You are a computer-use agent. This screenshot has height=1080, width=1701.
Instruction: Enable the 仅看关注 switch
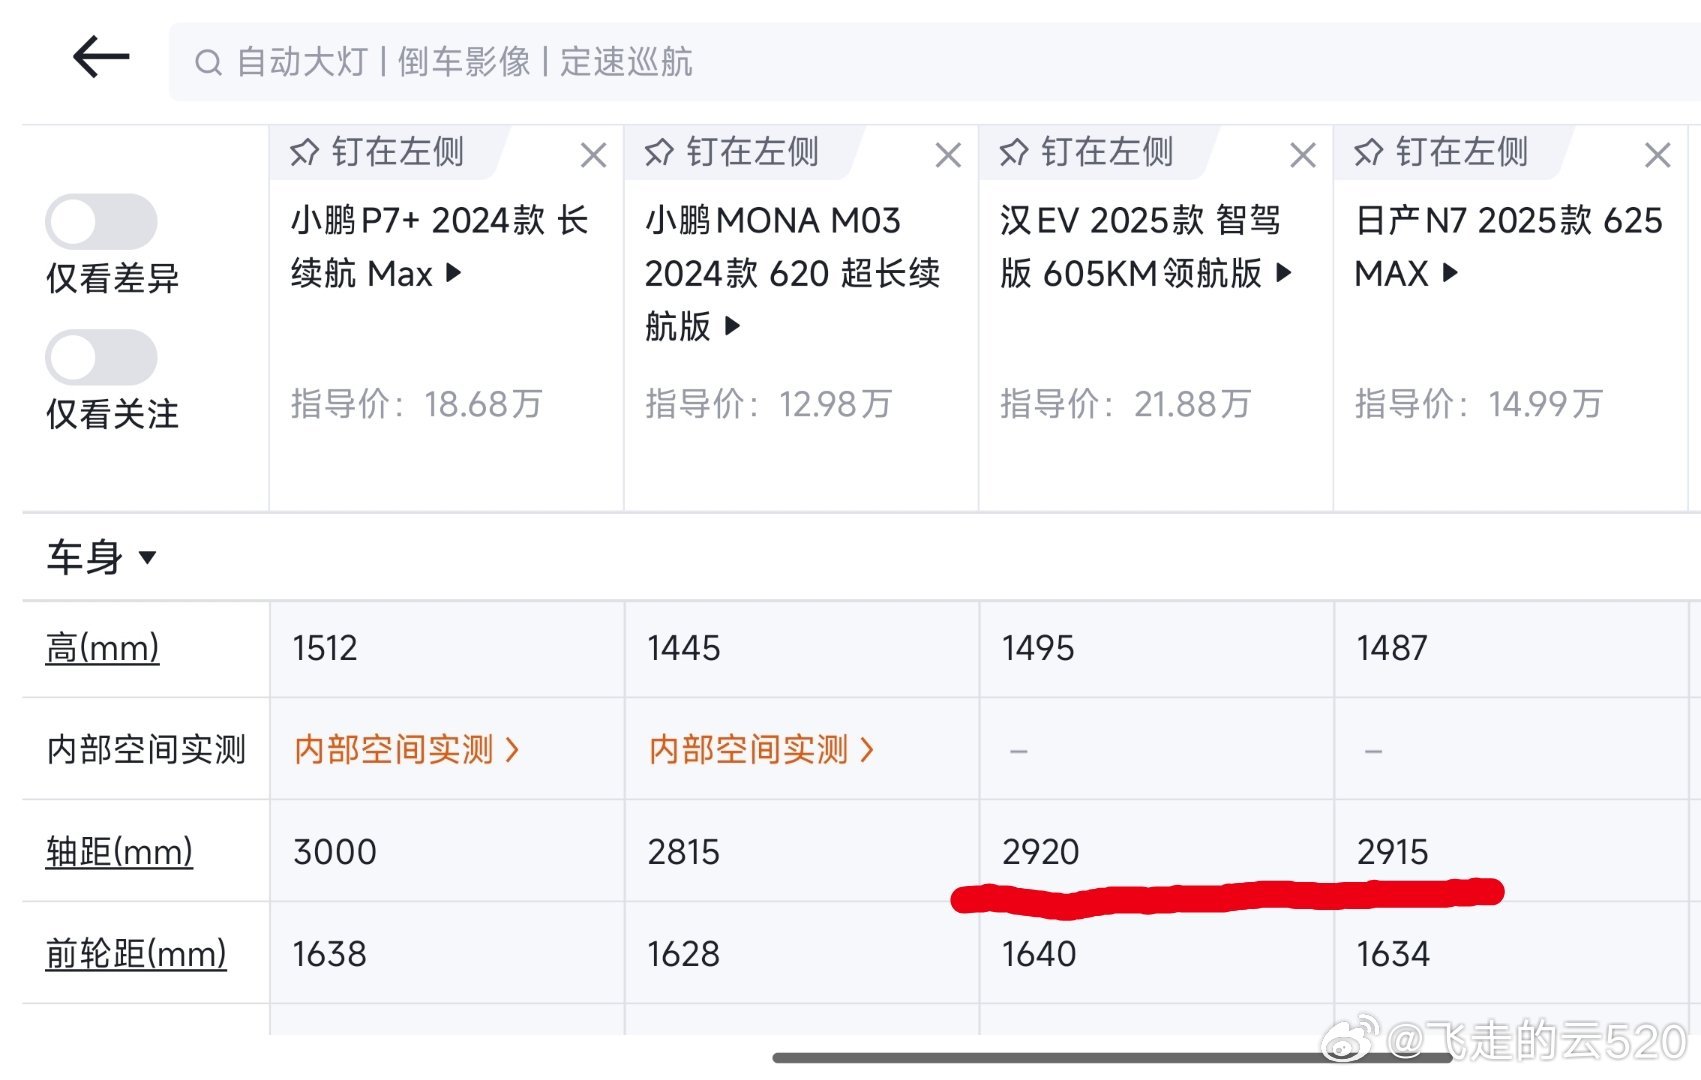click(101, 357)
